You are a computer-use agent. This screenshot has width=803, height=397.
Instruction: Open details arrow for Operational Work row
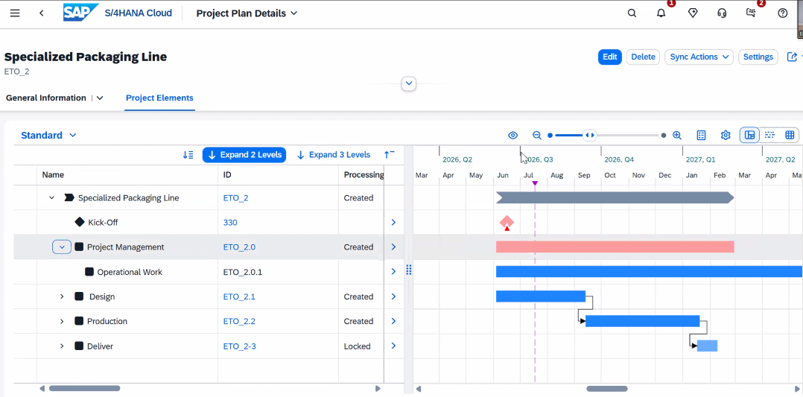[x=393, y=271]
